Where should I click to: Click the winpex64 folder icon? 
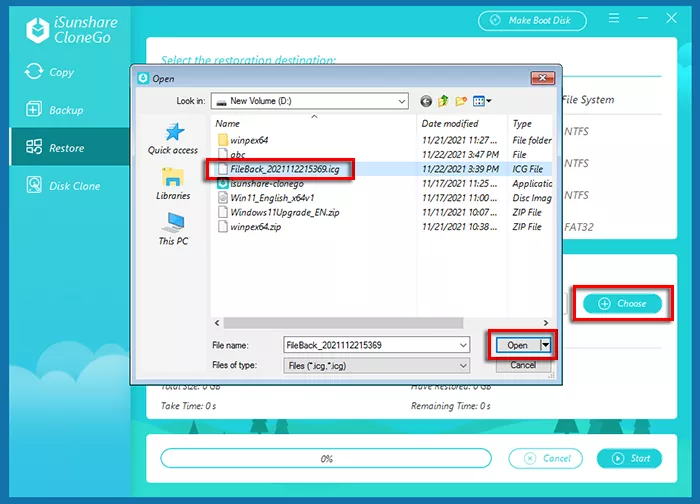(222, 140)
